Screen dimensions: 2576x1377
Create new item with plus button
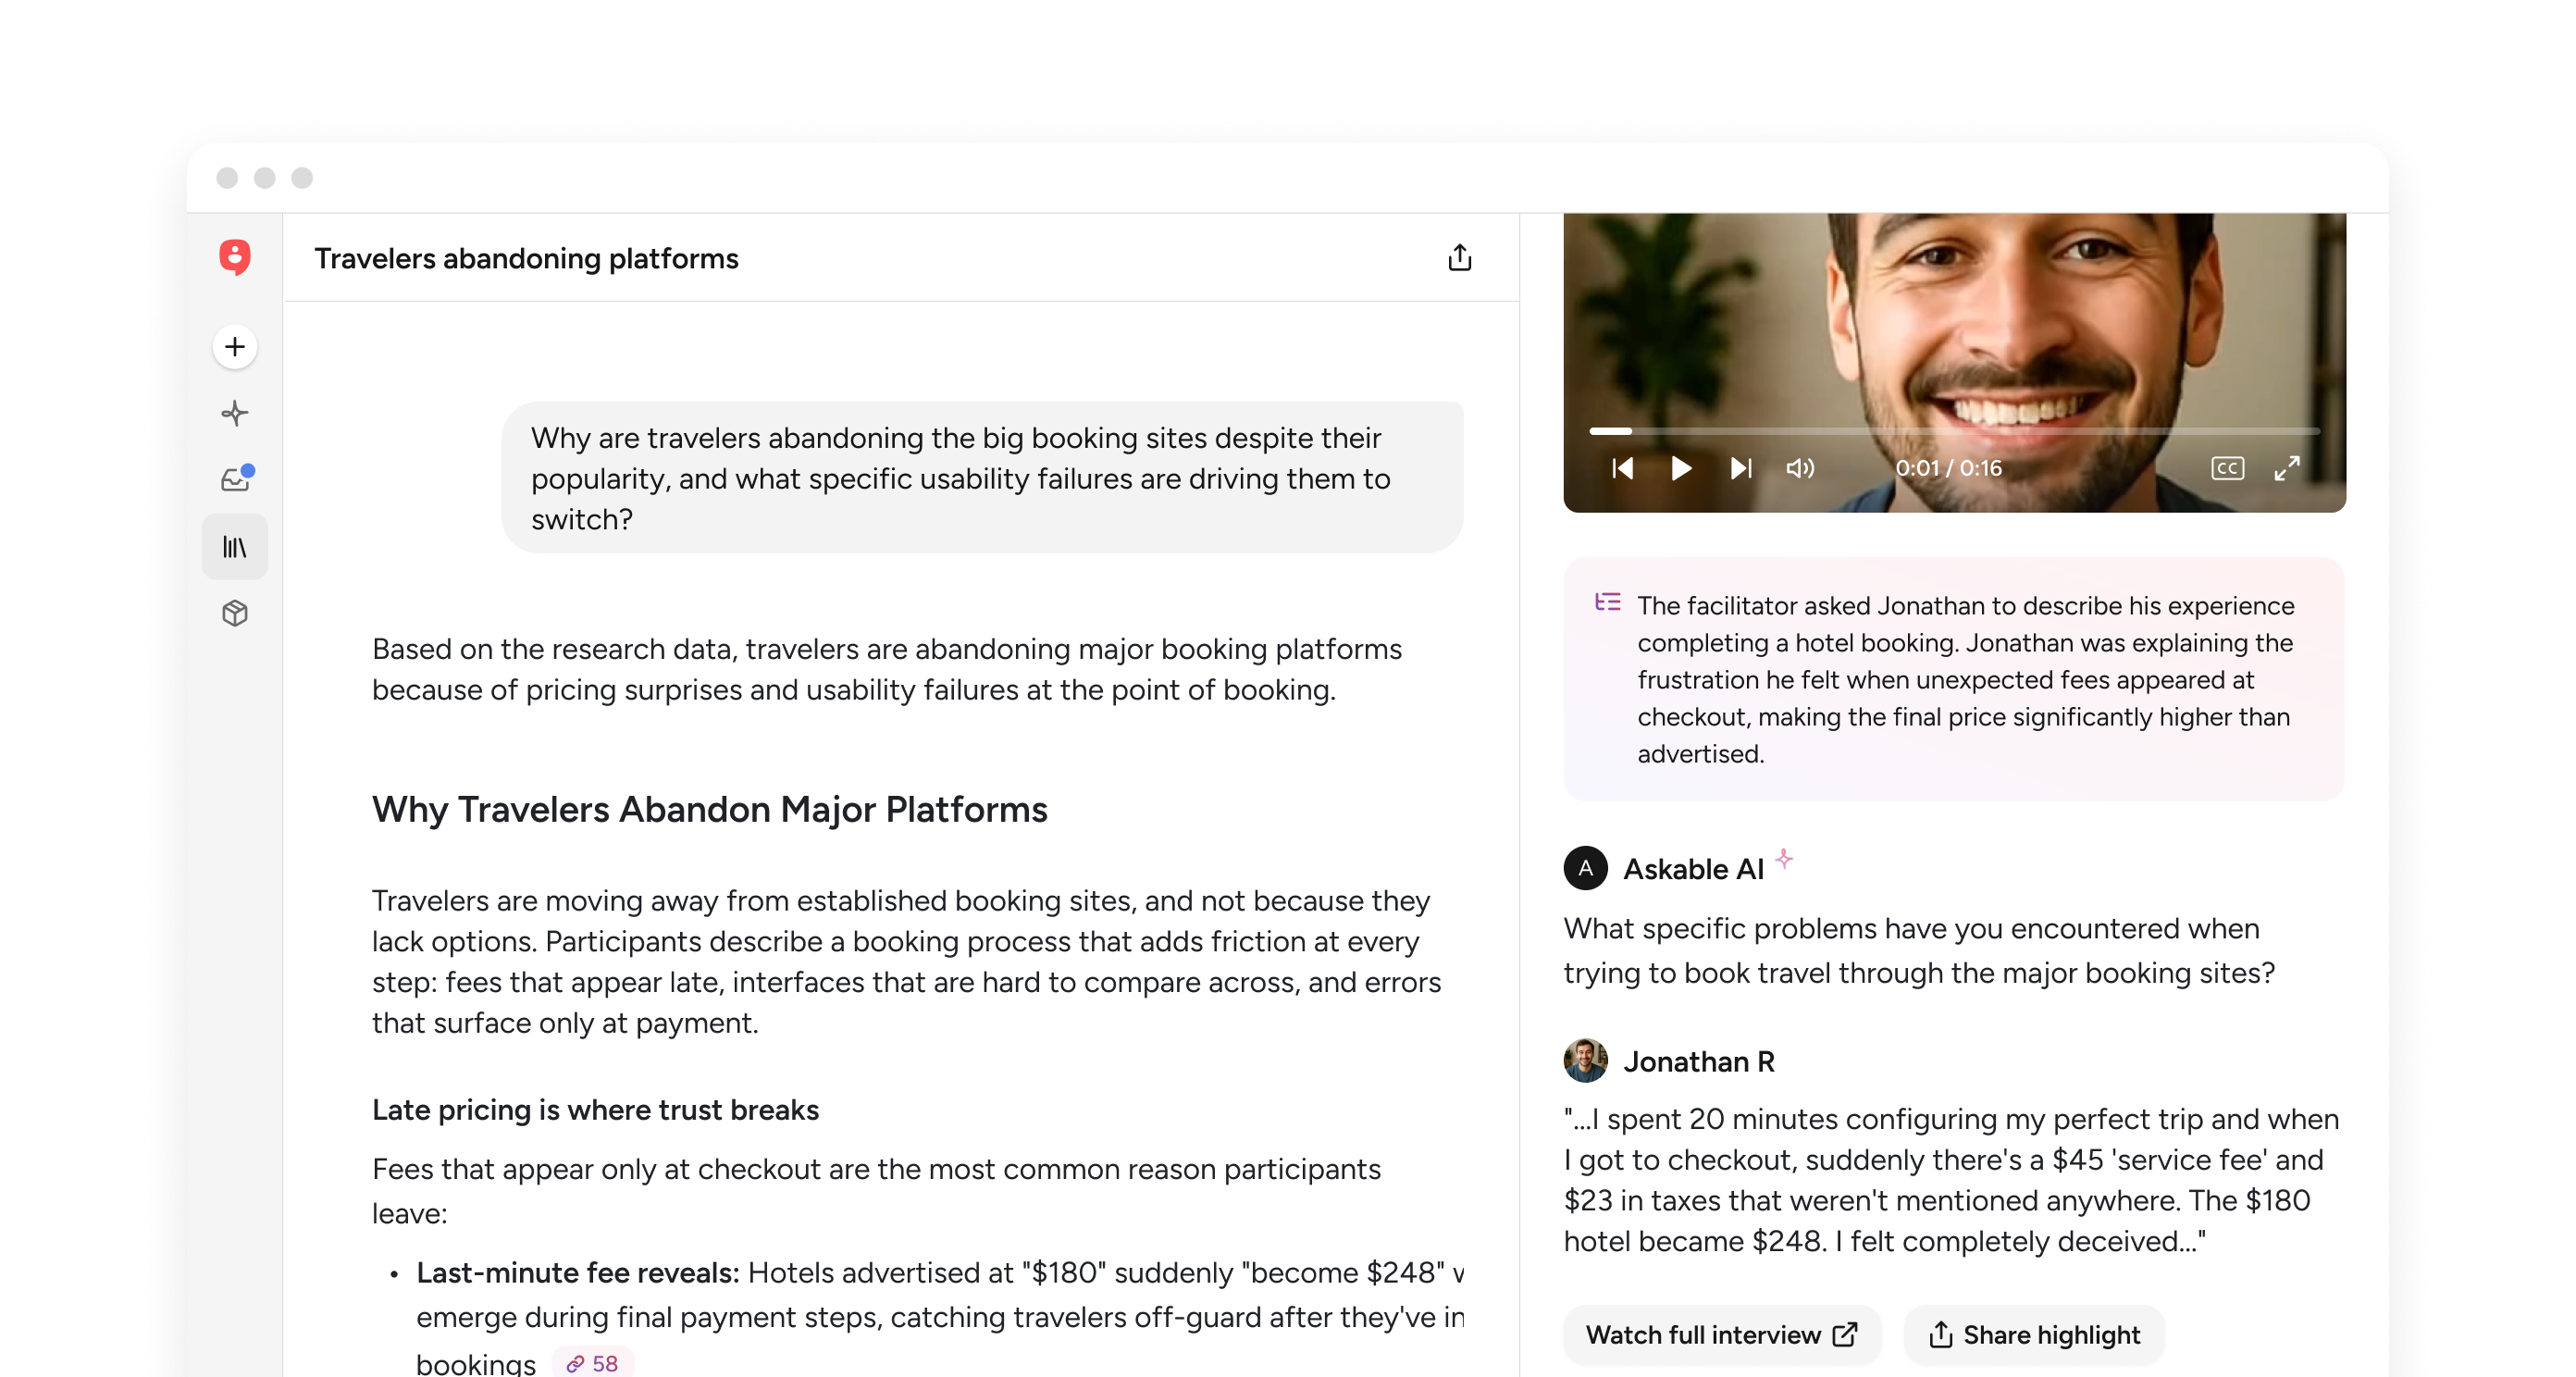[235, 347]
